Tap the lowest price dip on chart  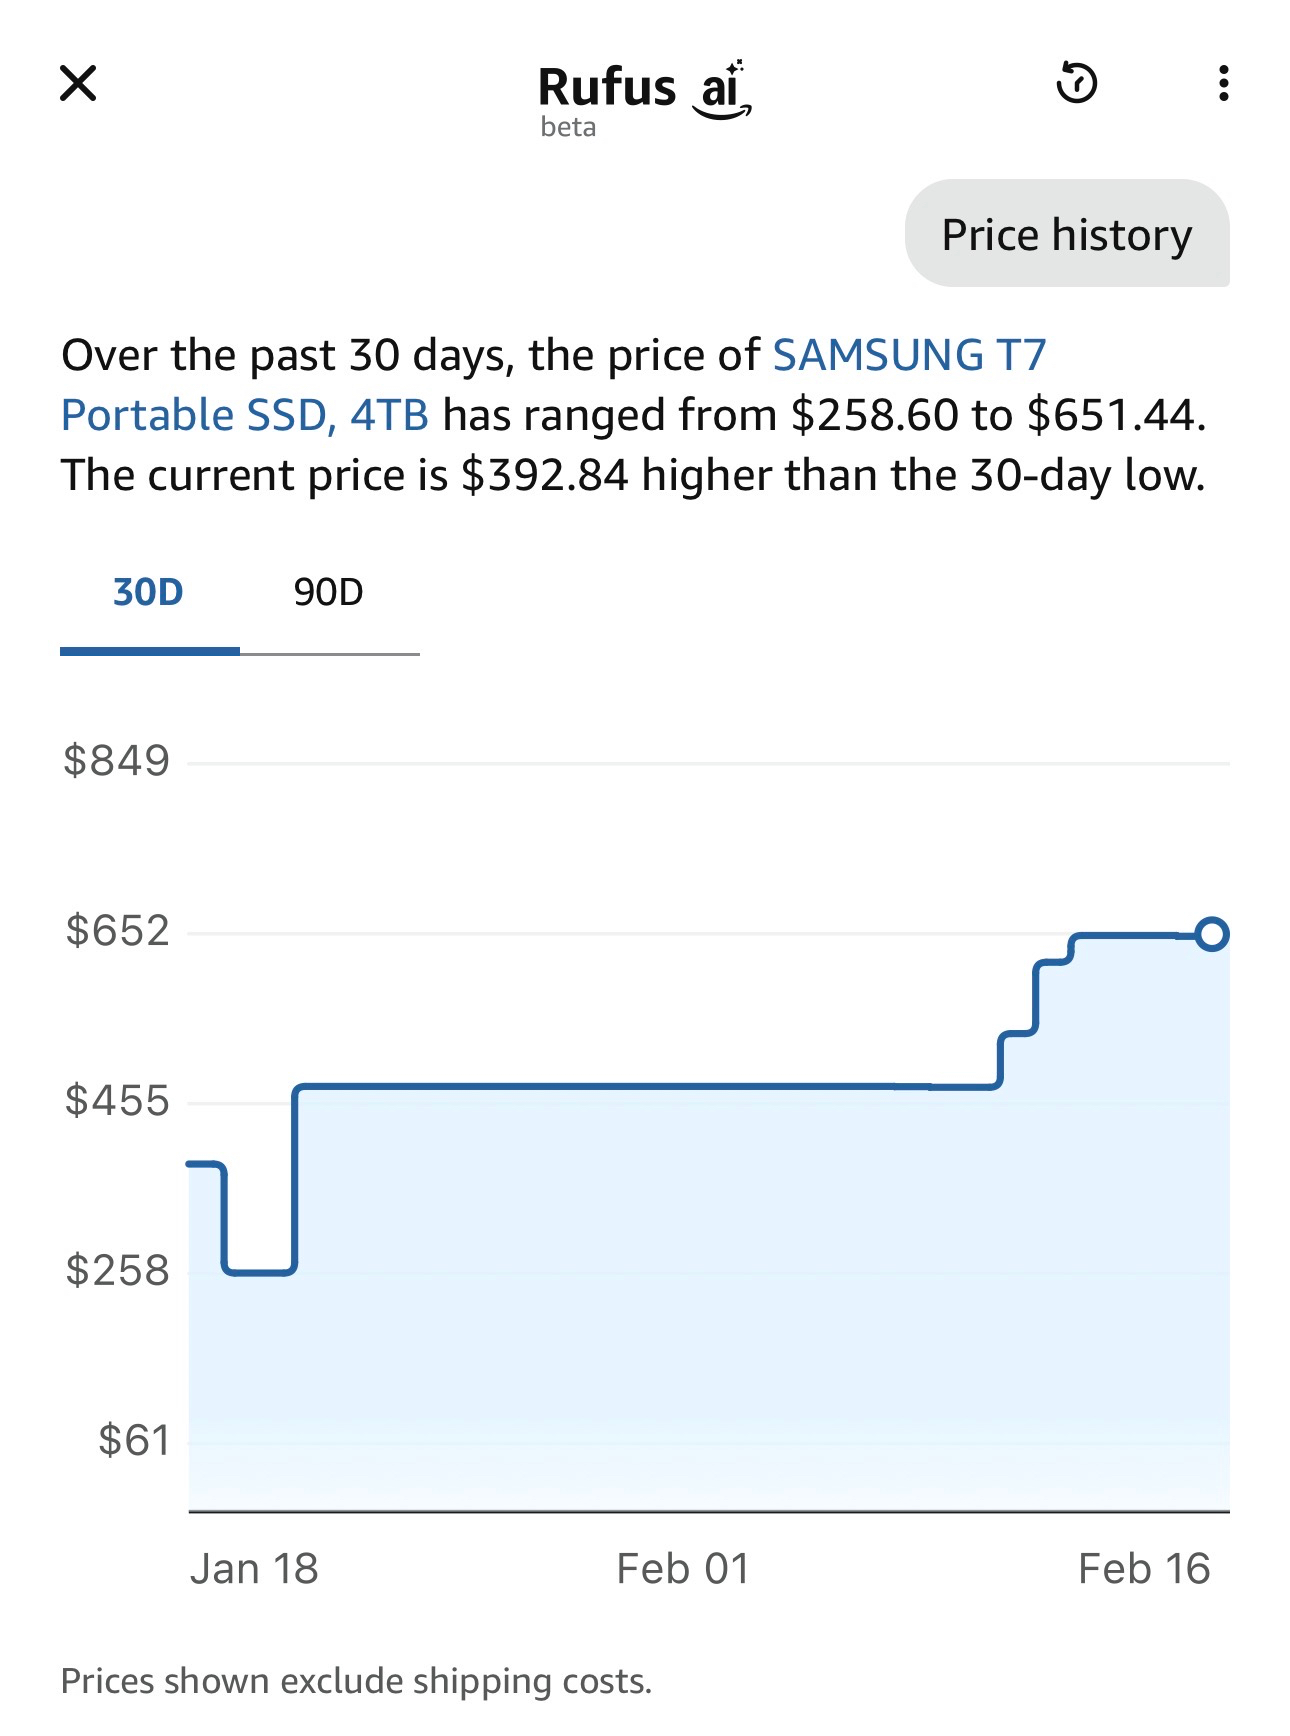pyautogui.click(x=260, y=1272)
